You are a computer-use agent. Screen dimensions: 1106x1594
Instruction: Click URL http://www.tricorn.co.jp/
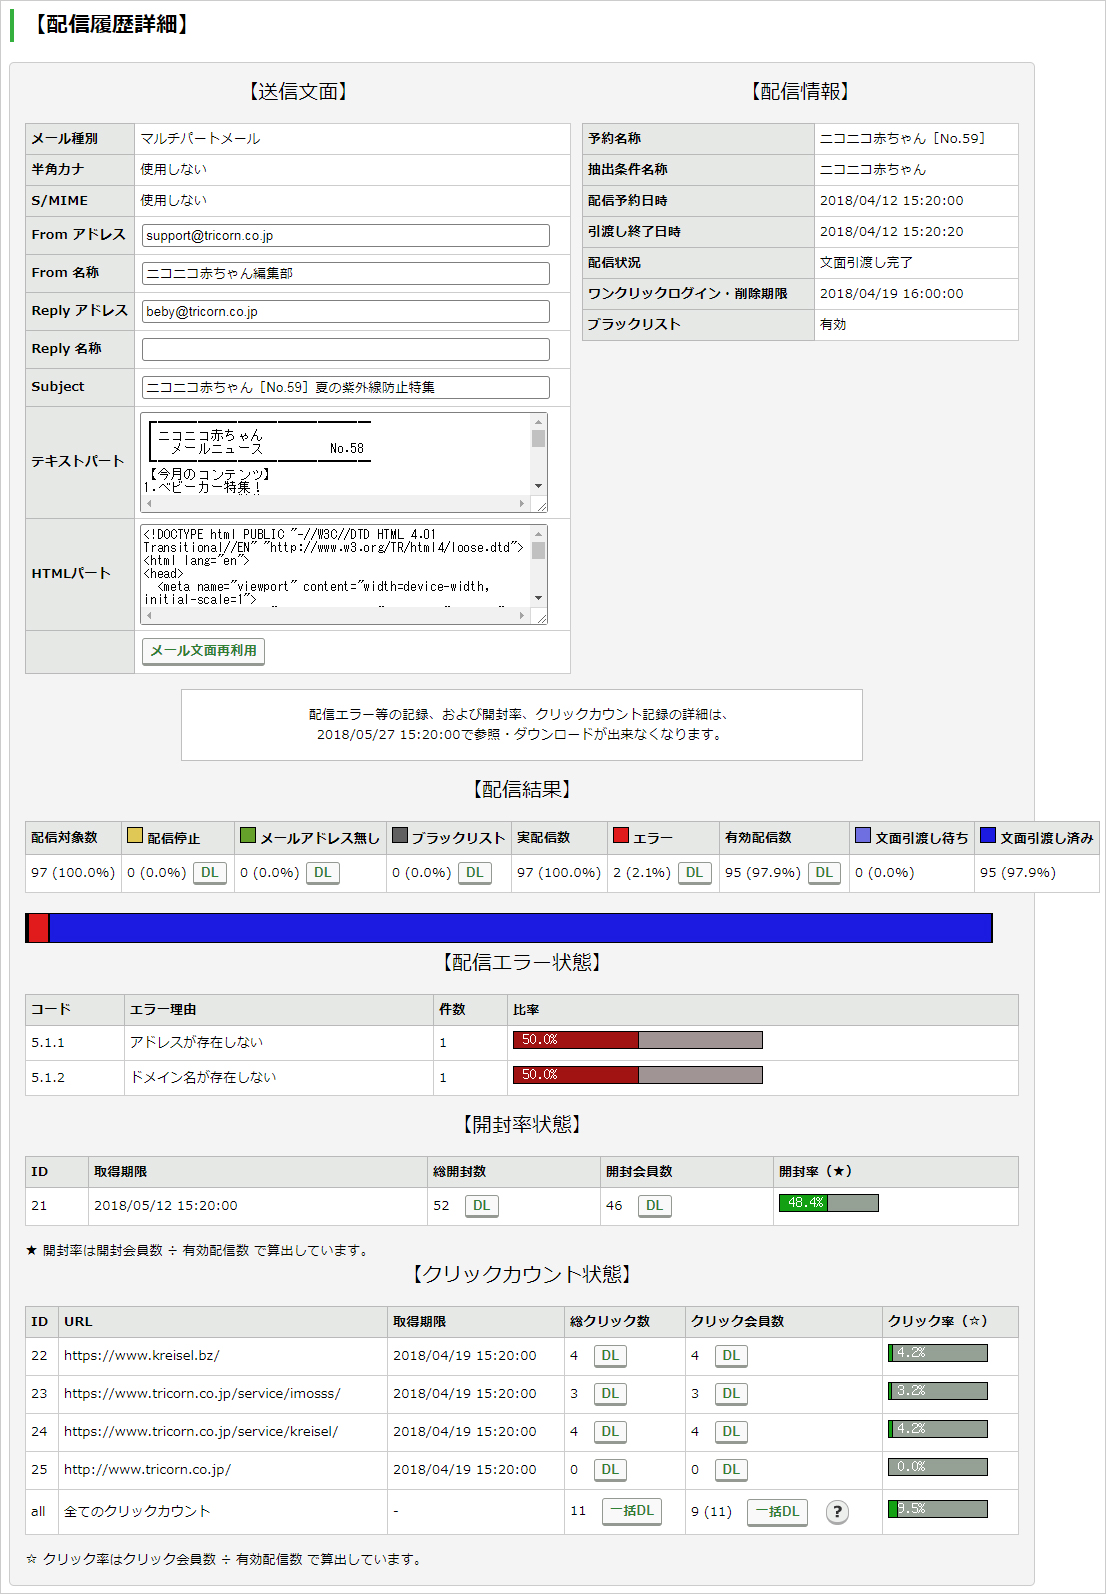coord(147,1470)
